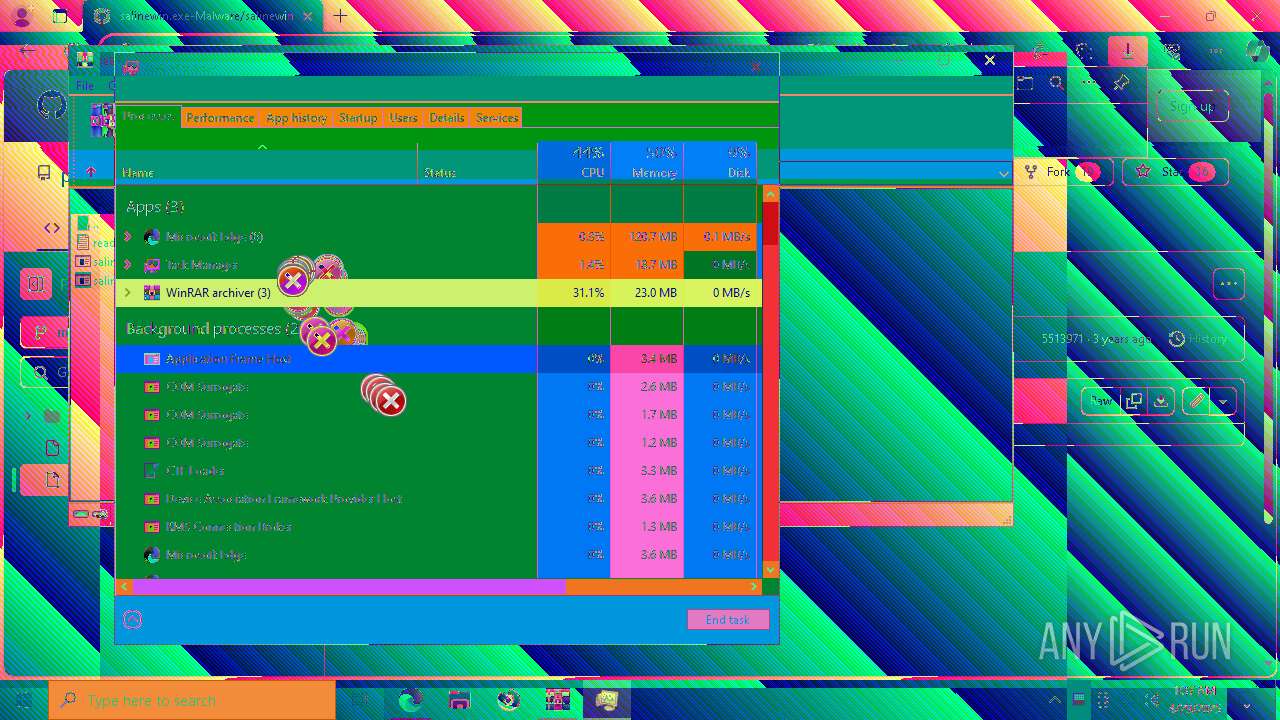Click the Application Frame Host process icon

pos(152,358)
